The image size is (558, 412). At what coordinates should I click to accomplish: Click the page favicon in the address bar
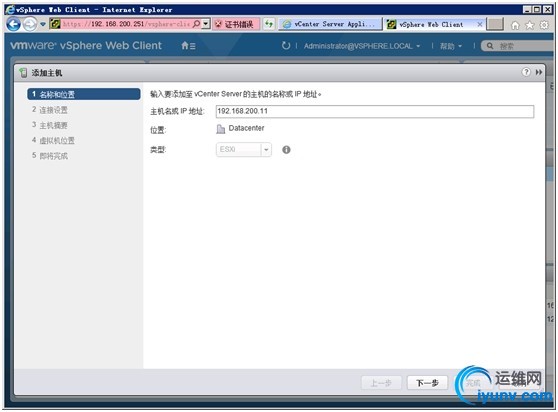pyautogui.click(x=55, y=24)
